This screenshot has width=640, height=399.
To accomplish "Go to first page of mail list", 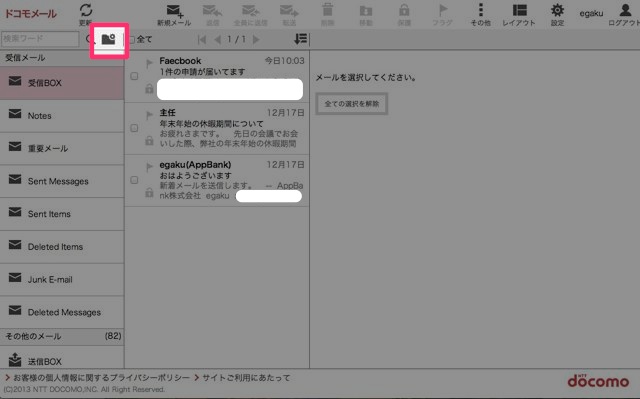I will pyautogui.click(x=202, y=39).
